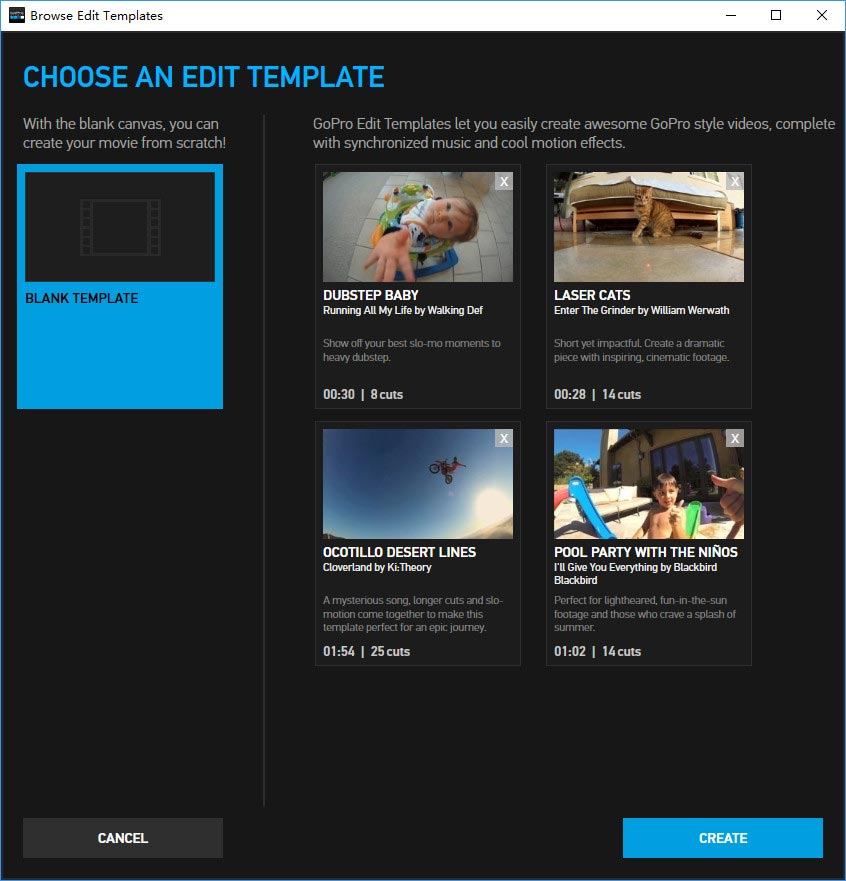Click the POOL PARTY WITH THE NIÑOS title
The image size is (846, 881).
click(x=646, y=552)
